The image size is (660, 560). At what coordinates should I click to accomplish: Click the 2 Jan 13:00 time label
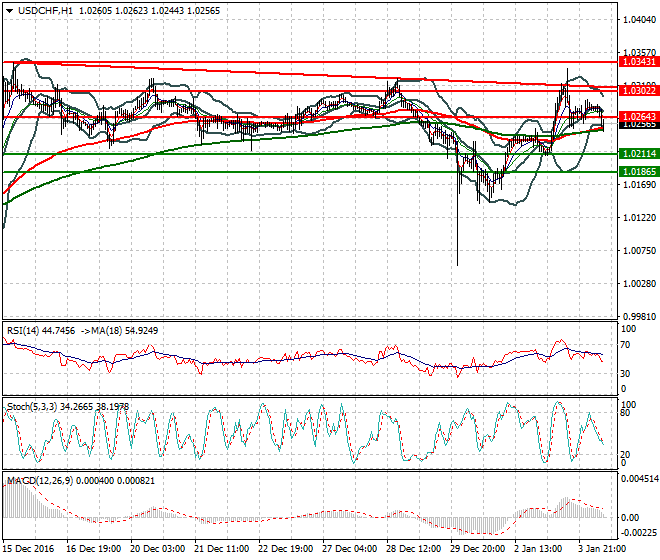click(538, 549)
